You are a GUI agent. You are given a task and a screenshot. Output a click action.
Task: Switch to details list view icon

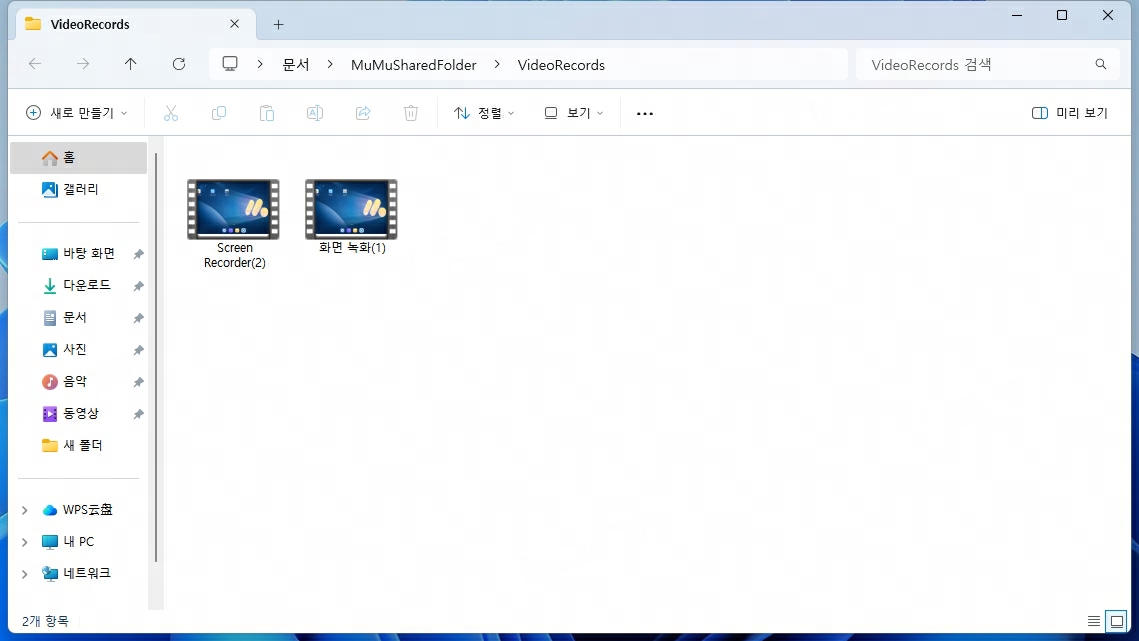click(1093, 621)
